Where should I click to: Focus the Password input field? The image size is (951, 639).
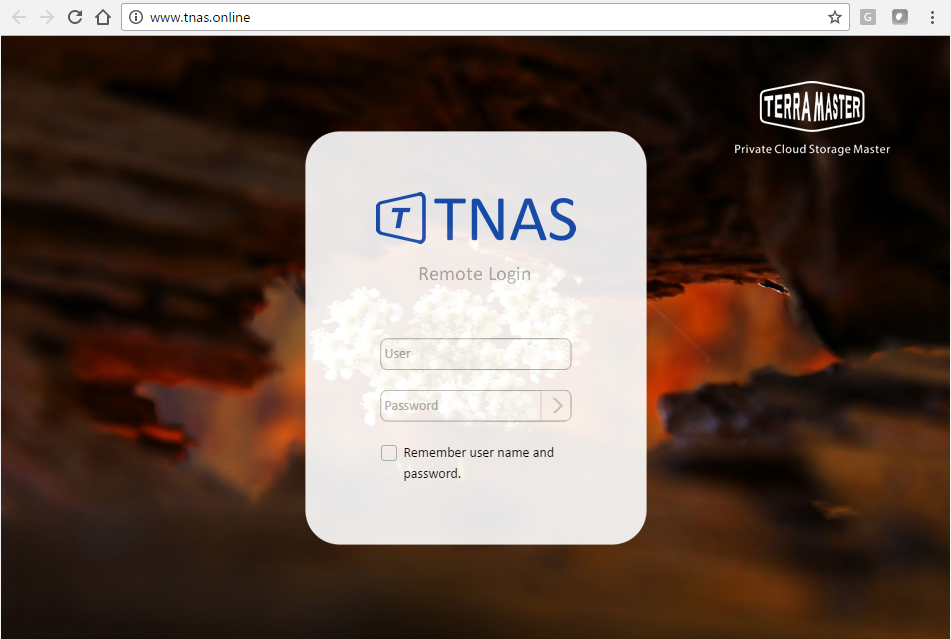(x=460, y=406)
